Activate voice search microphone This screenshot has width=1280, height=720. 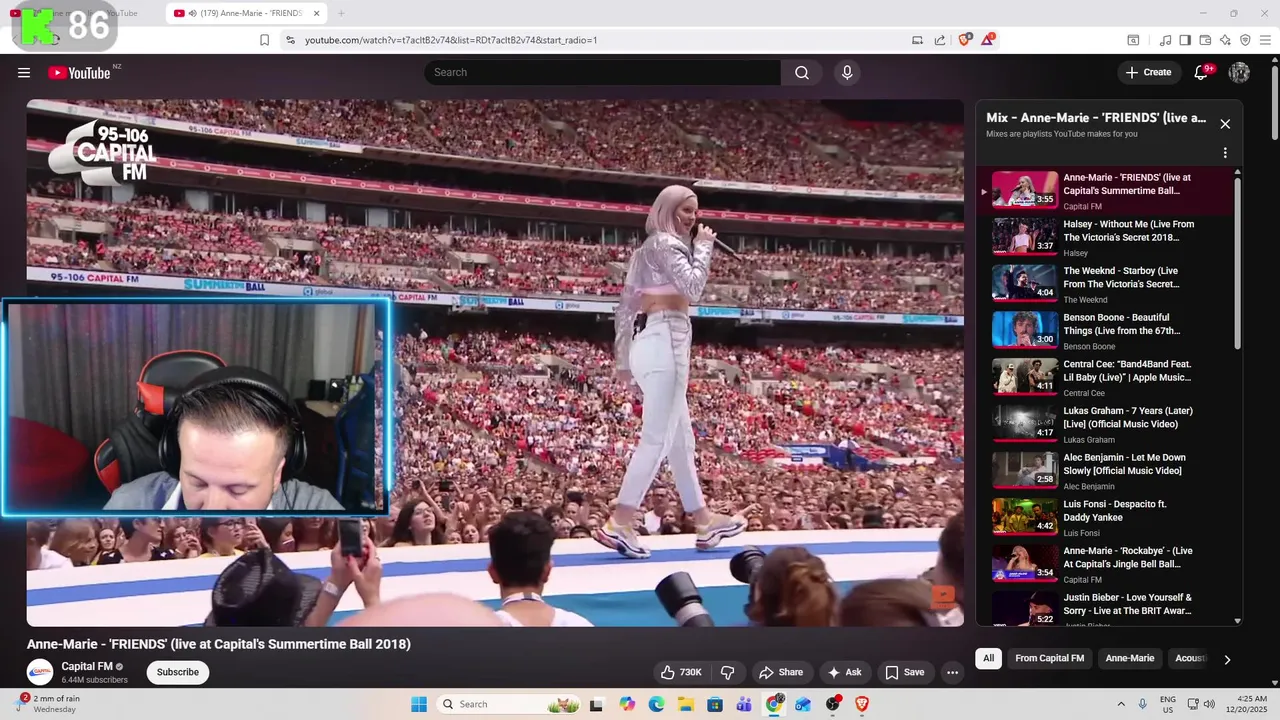point(847,72)
